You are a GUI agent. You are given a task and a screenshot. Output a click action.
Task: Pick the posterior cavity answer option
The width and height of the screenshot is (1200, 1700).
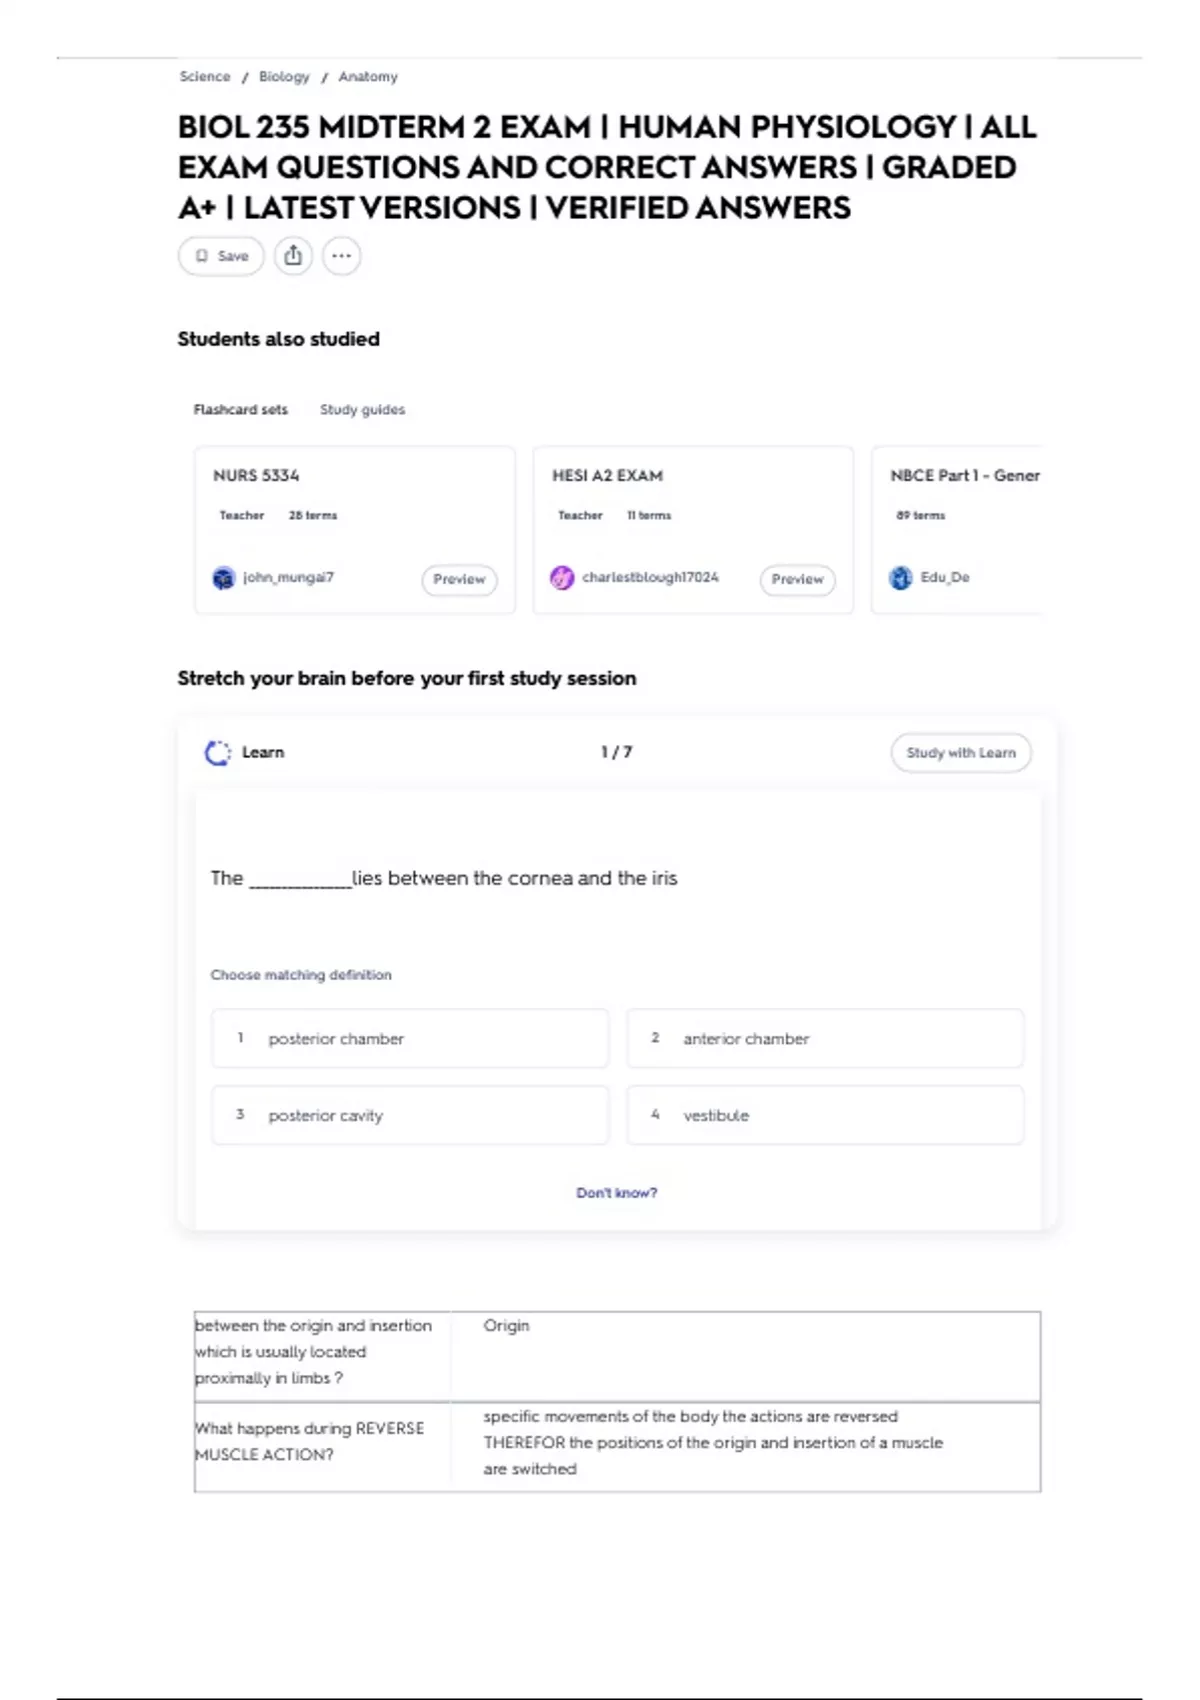(x=410, y=1115)
